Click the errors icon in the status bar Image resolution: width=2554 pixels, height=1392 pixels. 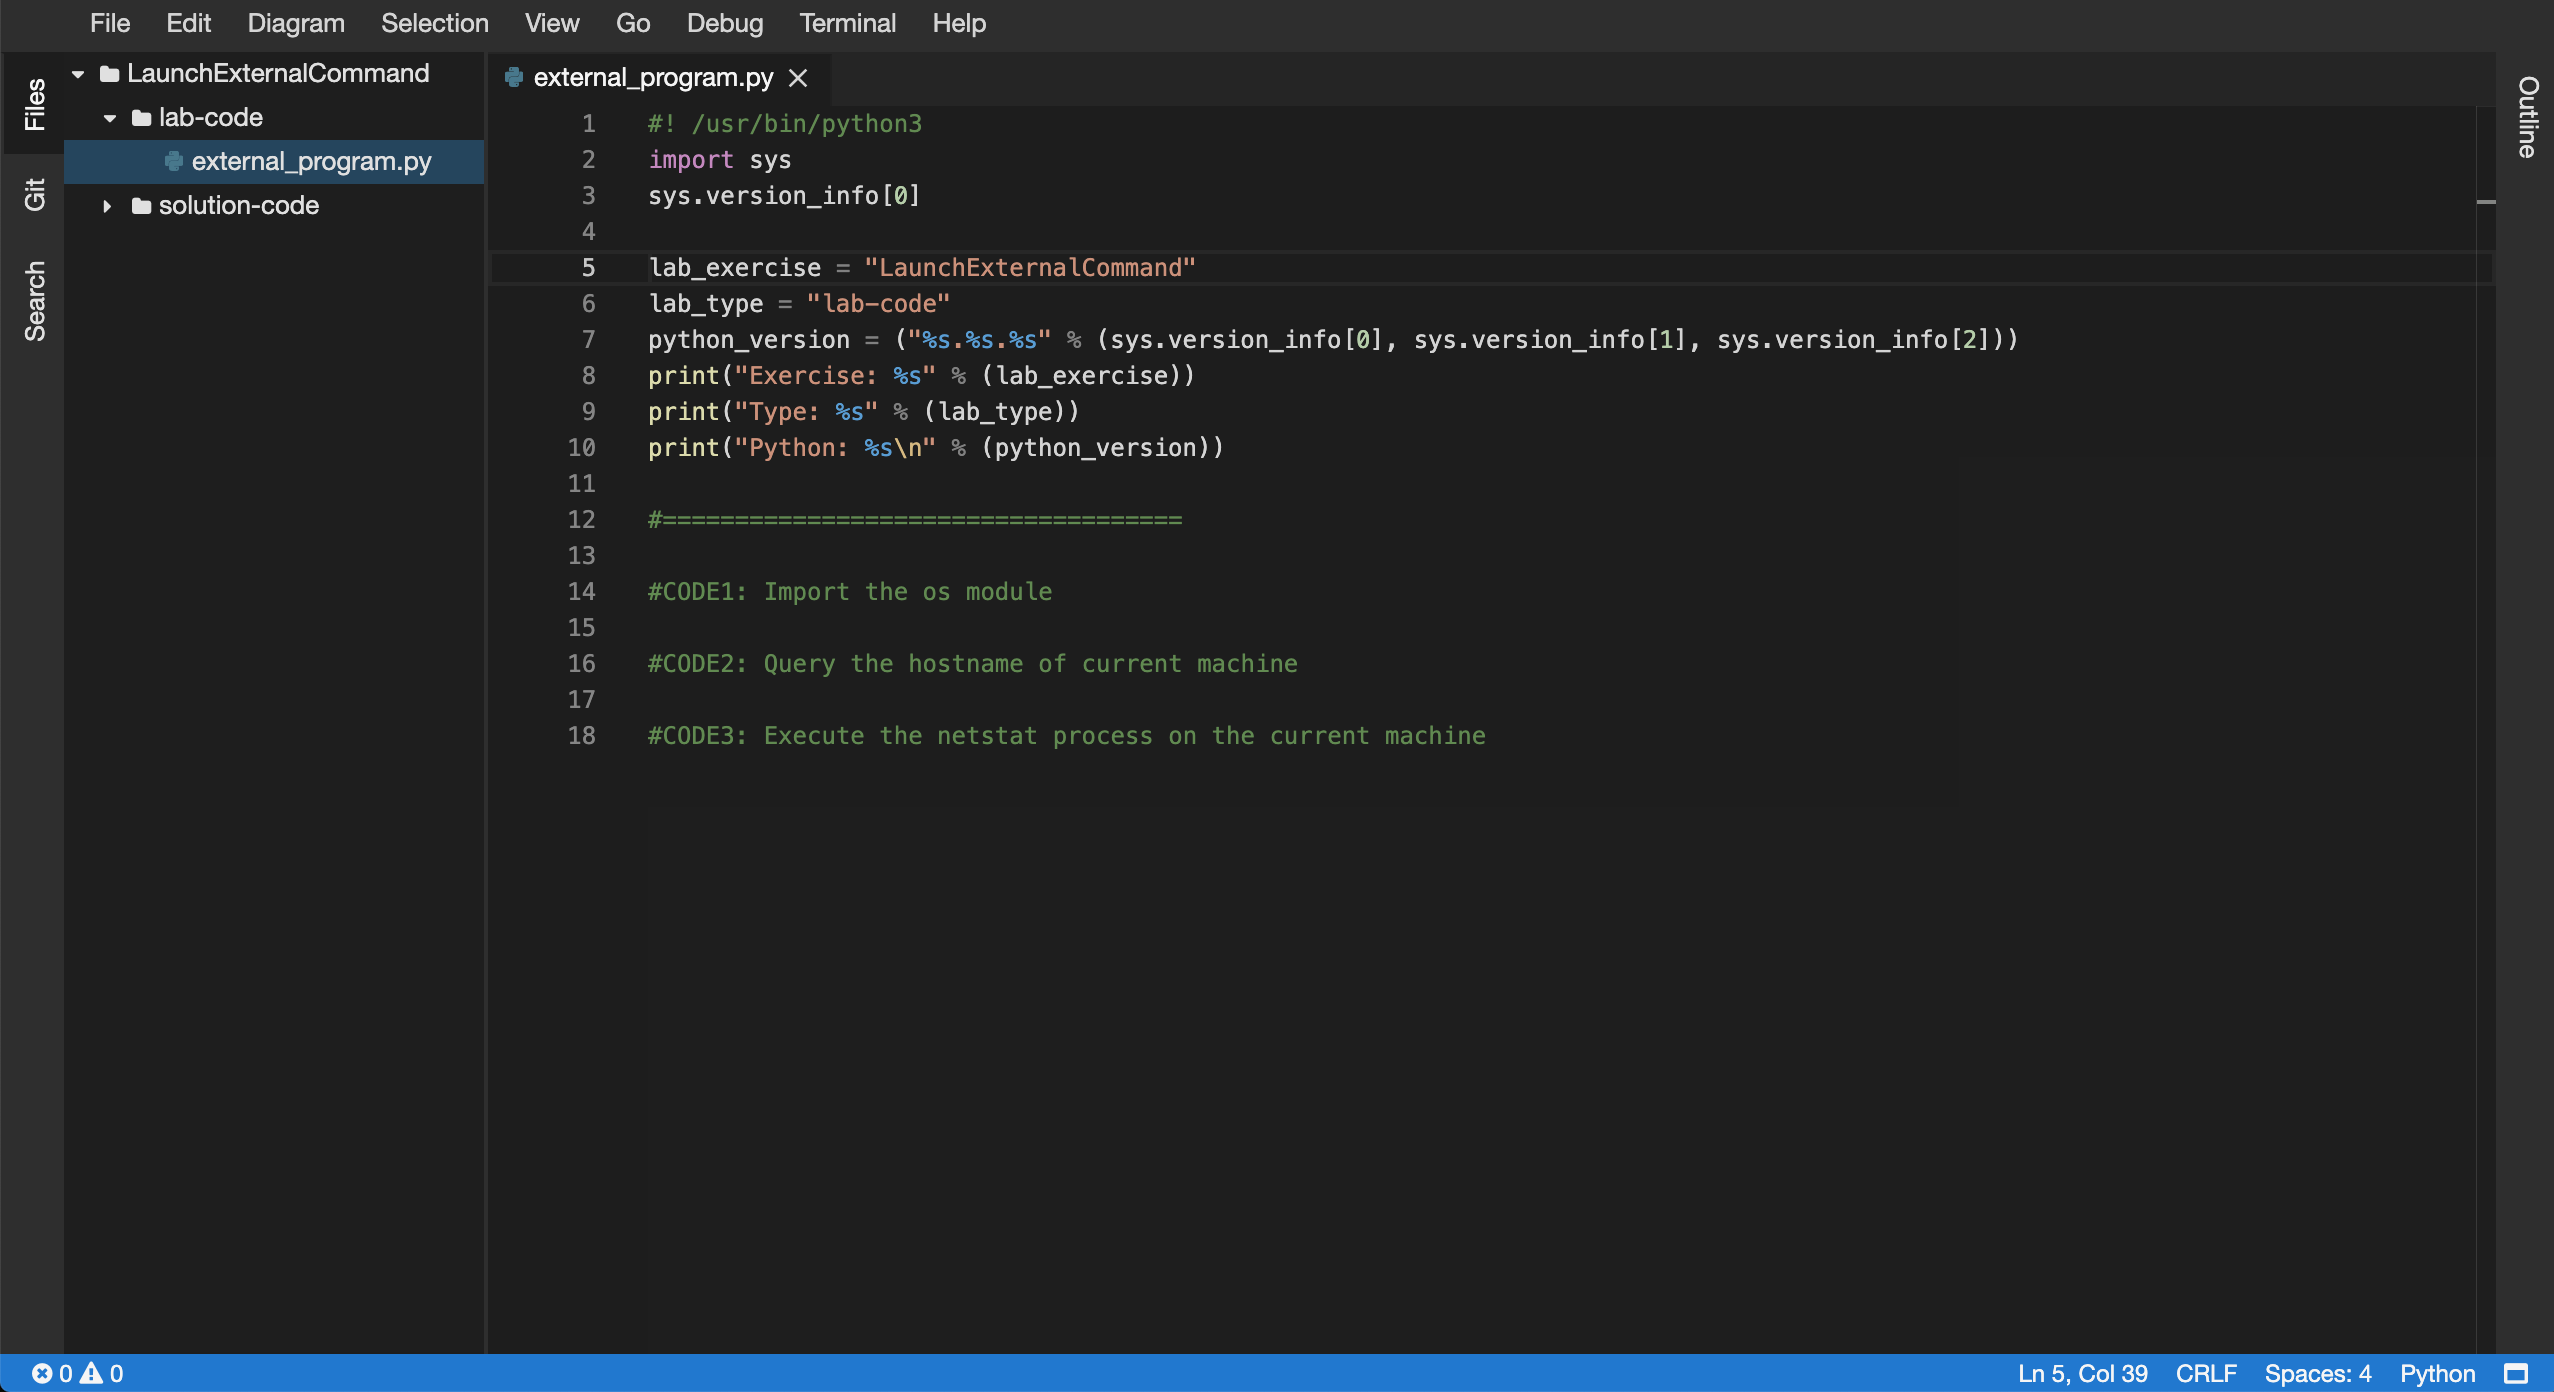42,1373
